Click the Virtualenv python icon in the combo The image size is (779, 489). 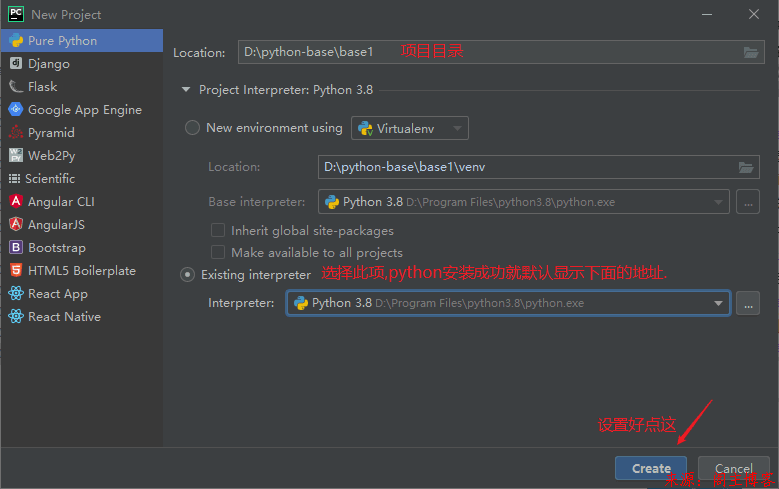pyautogui.click(x=365, y=128)
